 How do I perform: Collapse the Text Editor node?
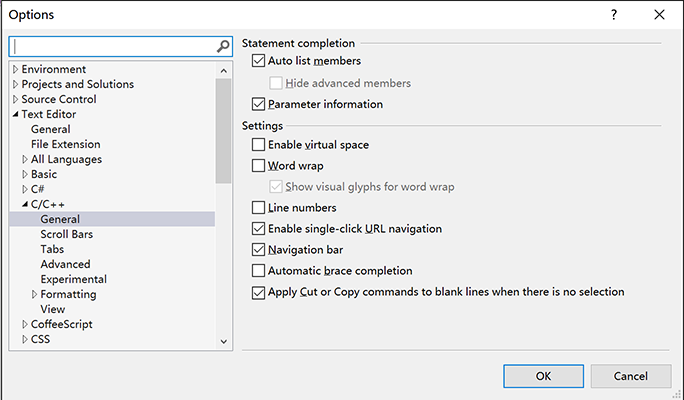coord(15,114)
